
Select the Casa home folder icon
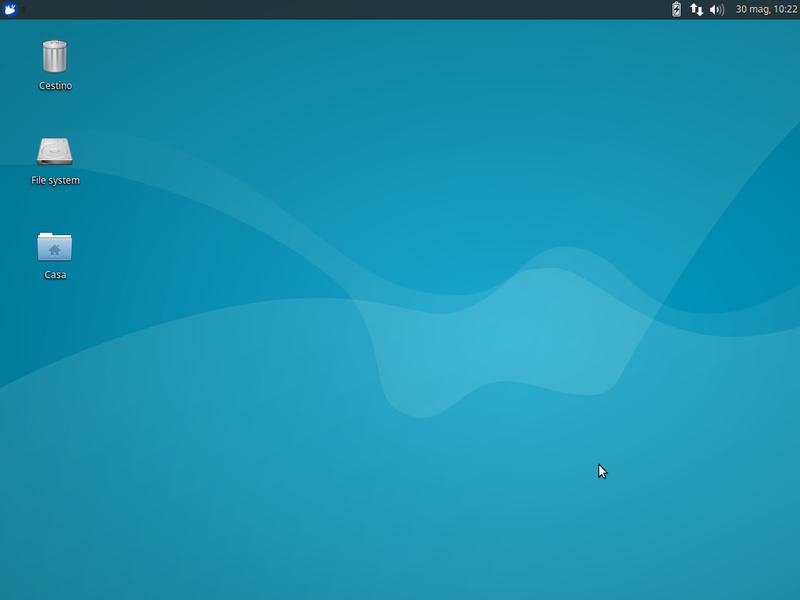(55, 246)
